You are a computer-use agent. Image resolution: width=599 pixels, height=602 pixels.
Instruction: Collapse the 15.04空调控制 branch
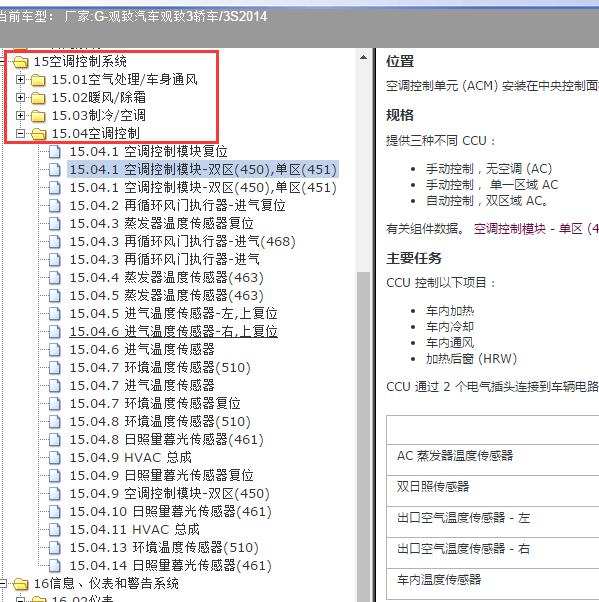(20, 133)
